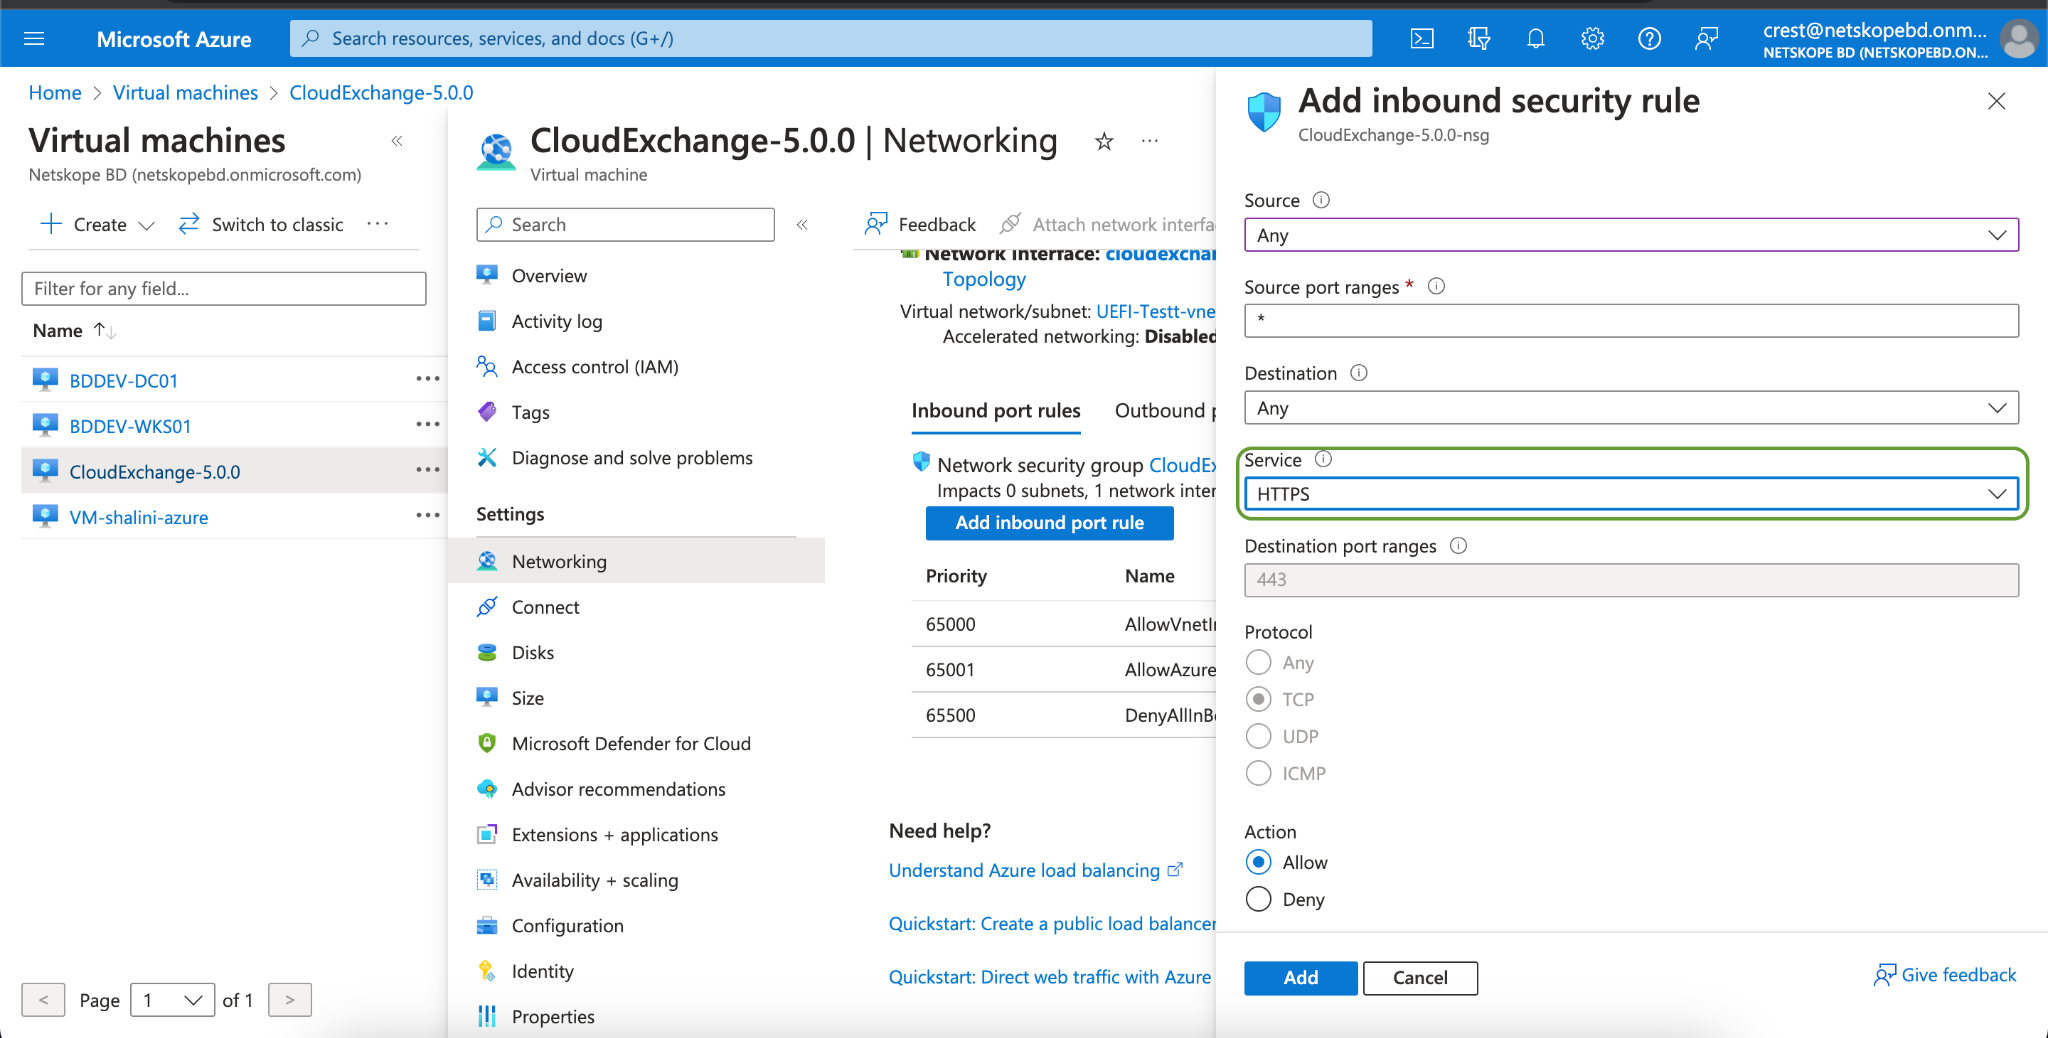
Task: Click the Add inbound port rule button
Action: pyautogui.click(x=1050, y=523)
